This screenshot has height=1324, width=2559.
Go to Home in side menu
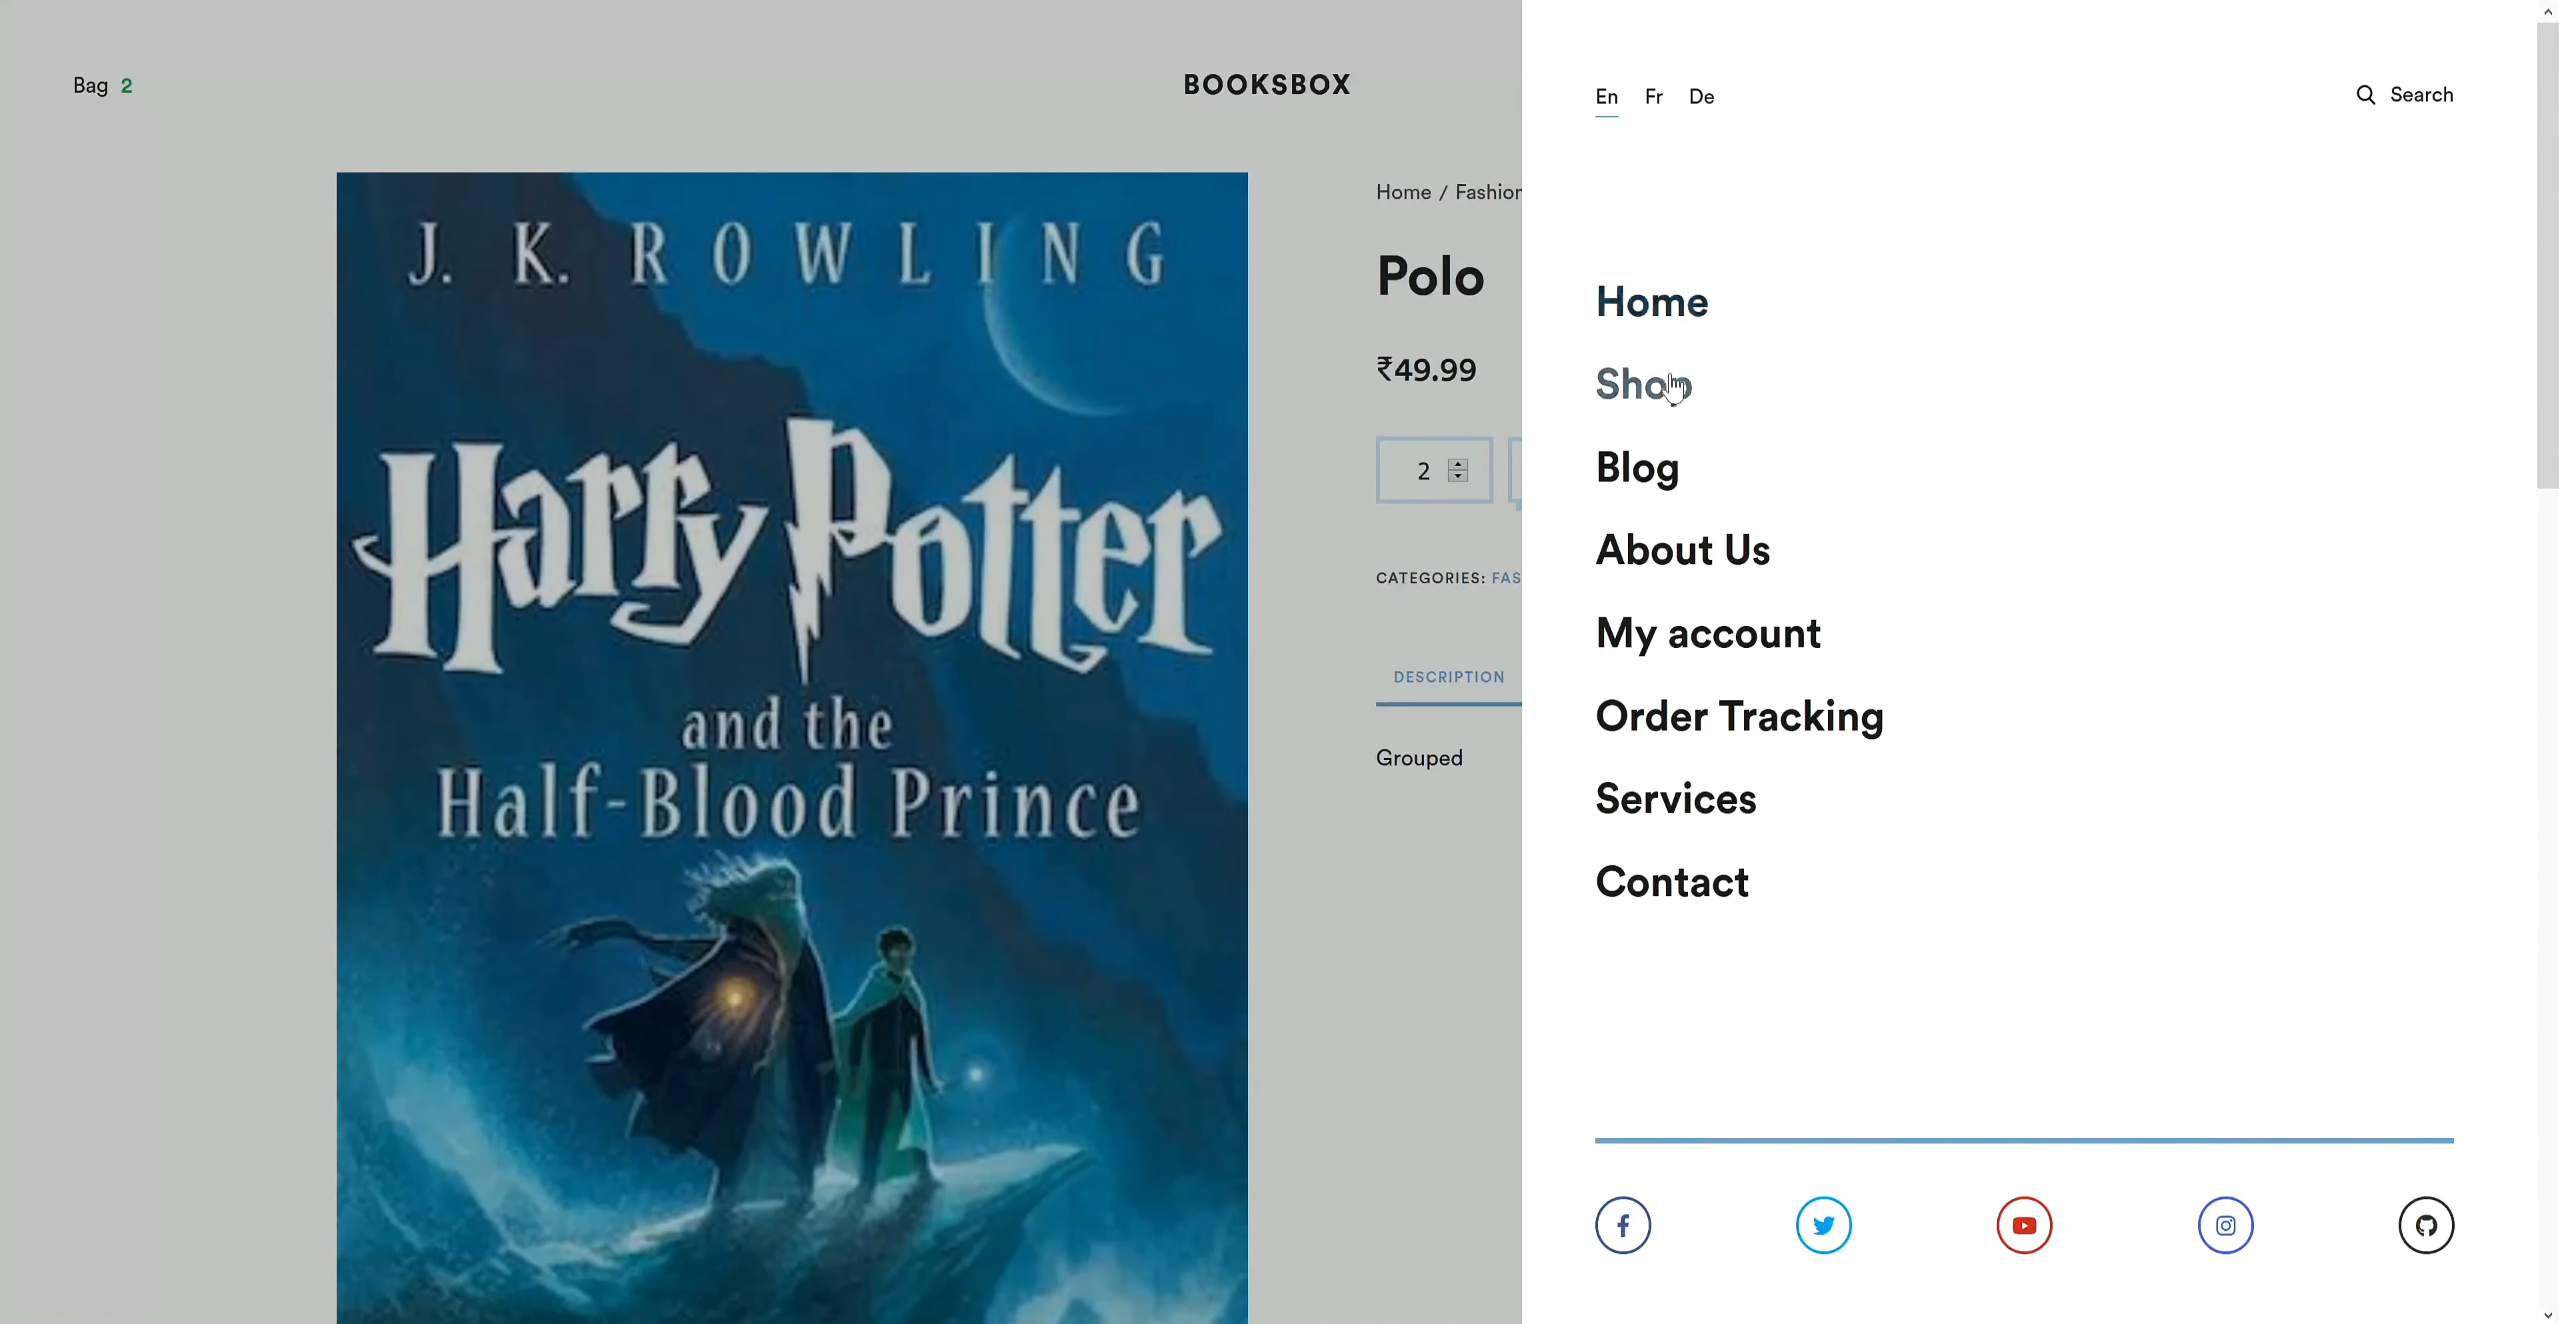pyautogui.click(x=1651, y=302)
